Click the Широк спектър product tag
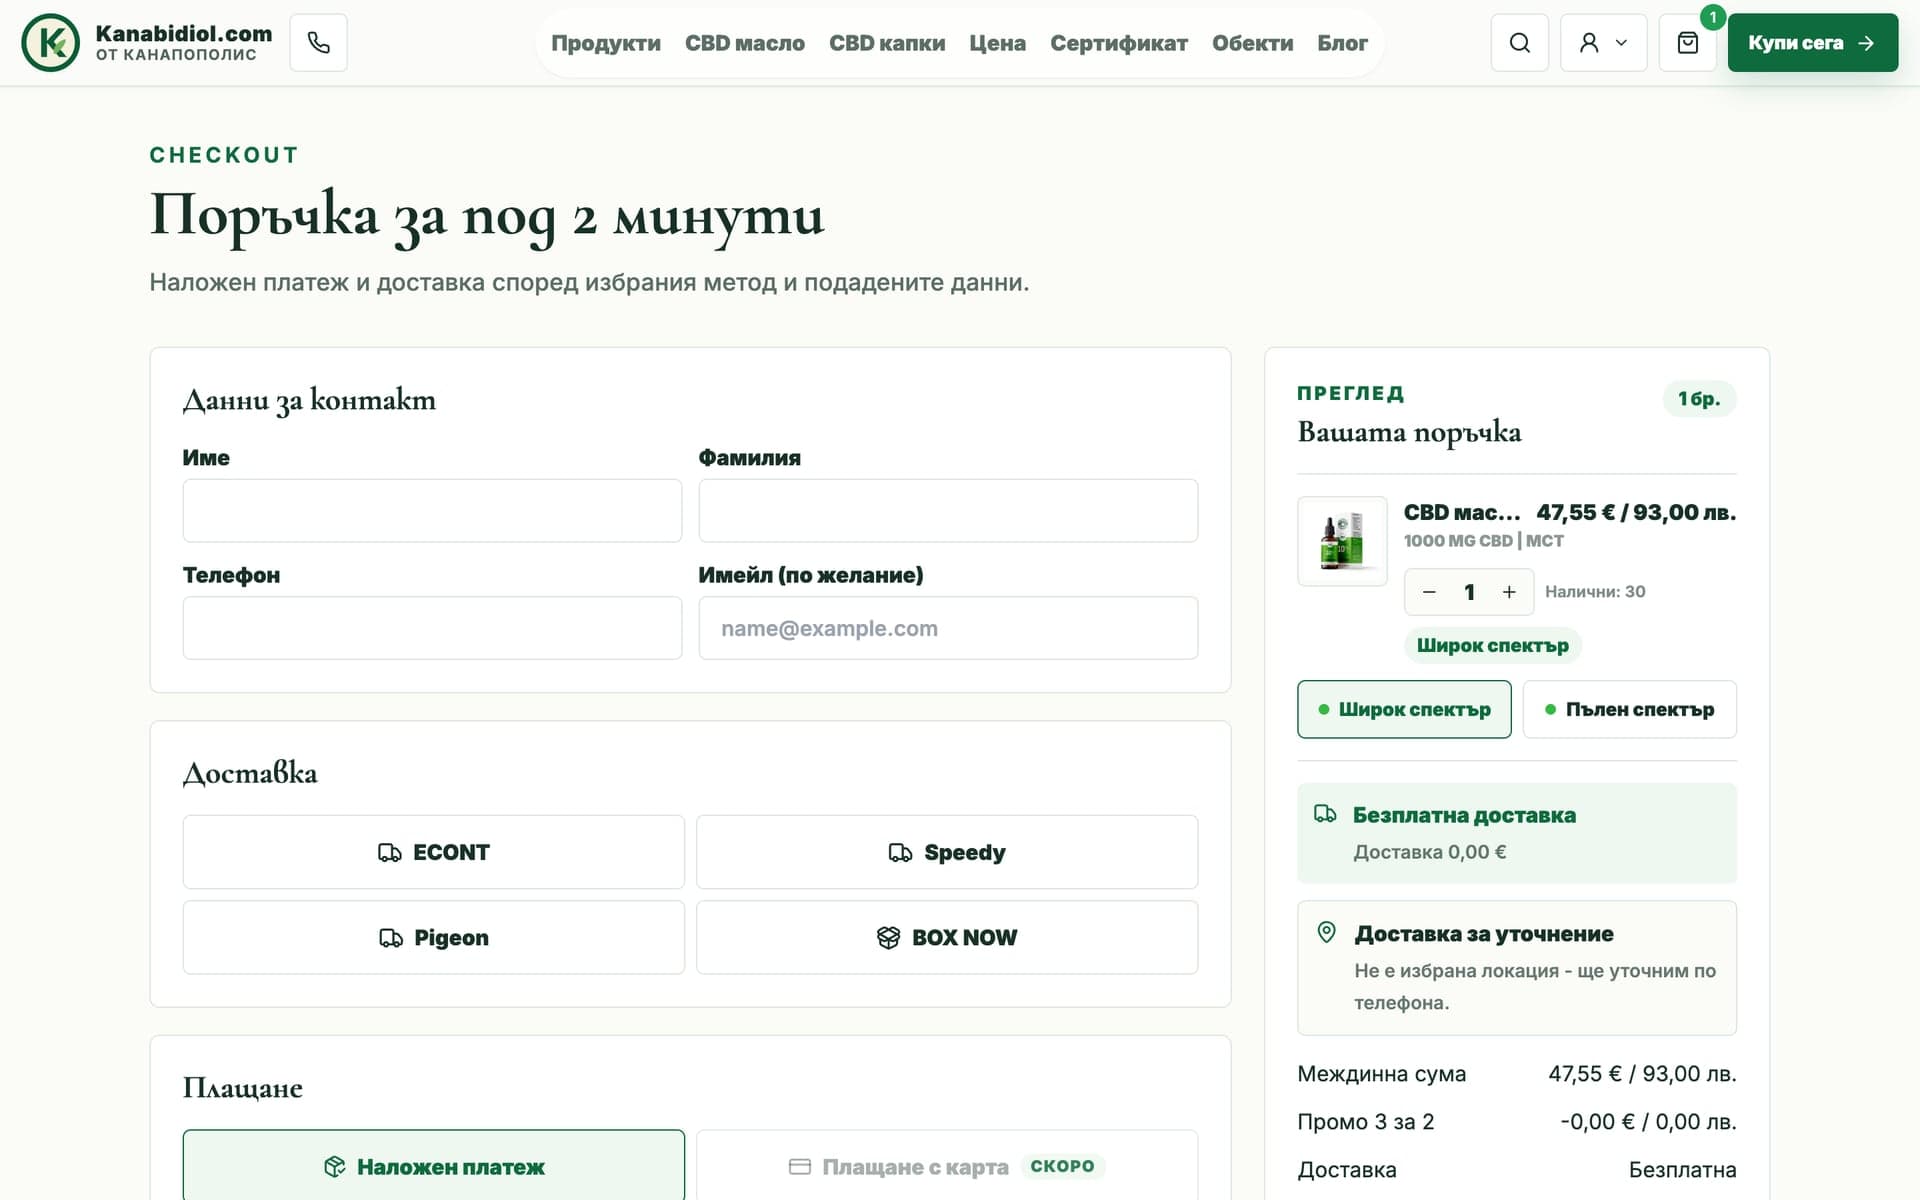 click(x=1492, y=646)
